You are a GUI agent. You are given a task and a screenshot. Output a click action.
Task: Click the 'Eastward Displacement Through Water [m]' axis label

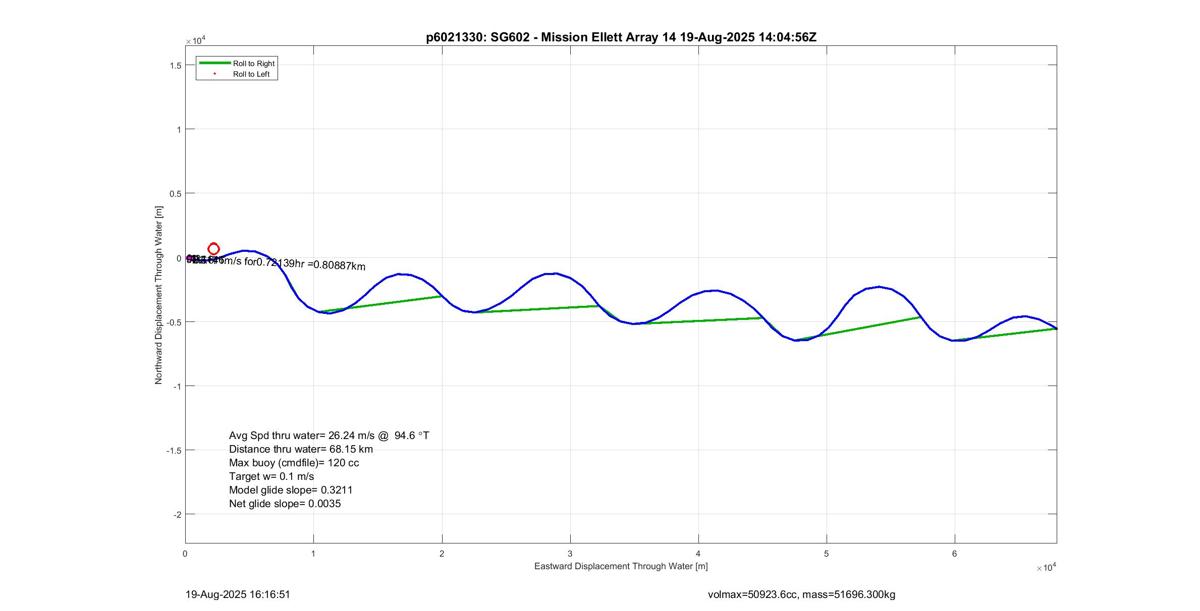(621, 566)
